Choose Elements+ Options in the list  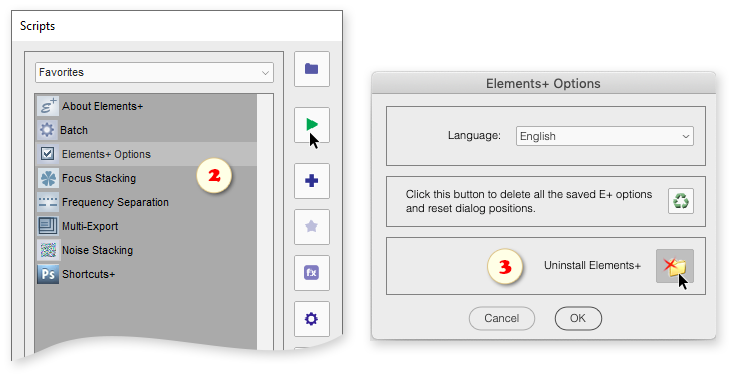(146, 154)
